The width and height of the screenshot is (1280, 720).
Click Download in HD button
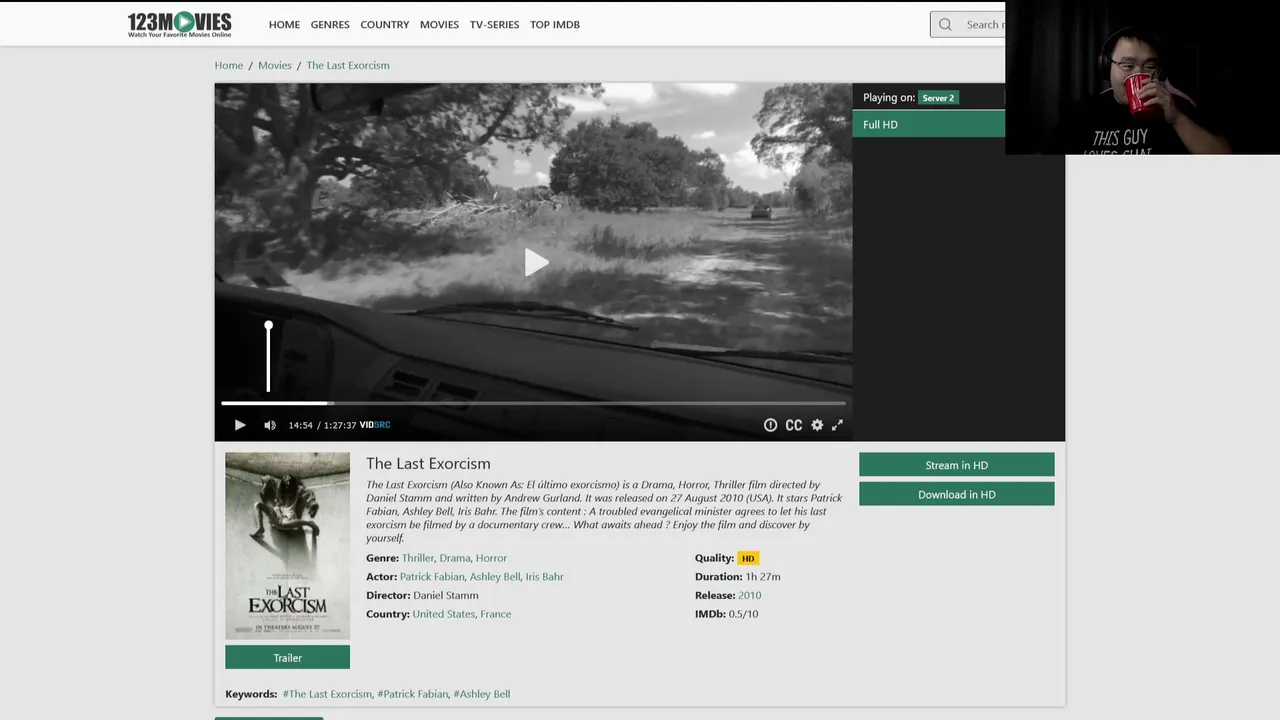[x=956, y=494]
